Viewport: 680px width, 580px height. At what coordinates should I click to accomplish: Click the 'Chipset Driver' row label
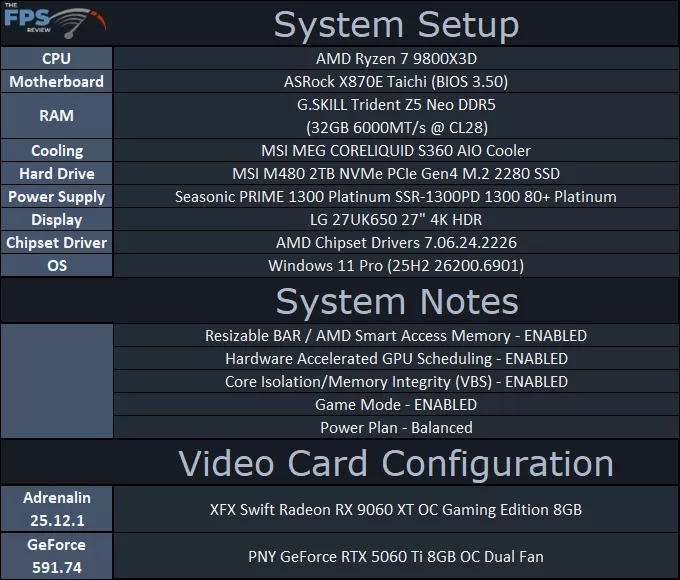coord(57,242)
